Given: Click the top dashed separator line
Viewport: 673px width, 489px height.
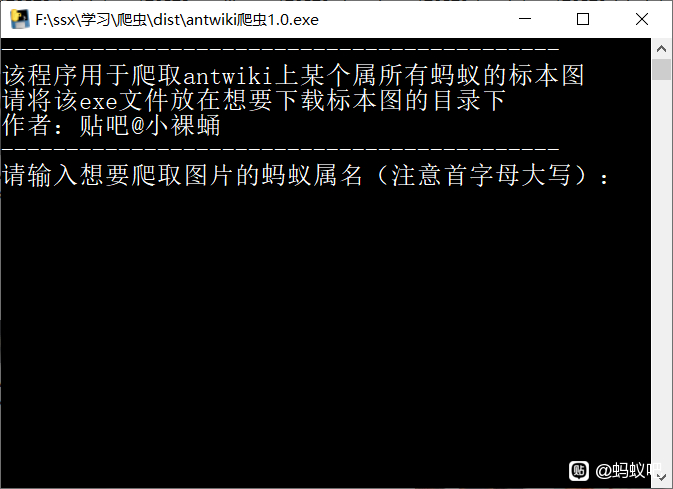Looking at the screenshot, I should tap(280, 50).
